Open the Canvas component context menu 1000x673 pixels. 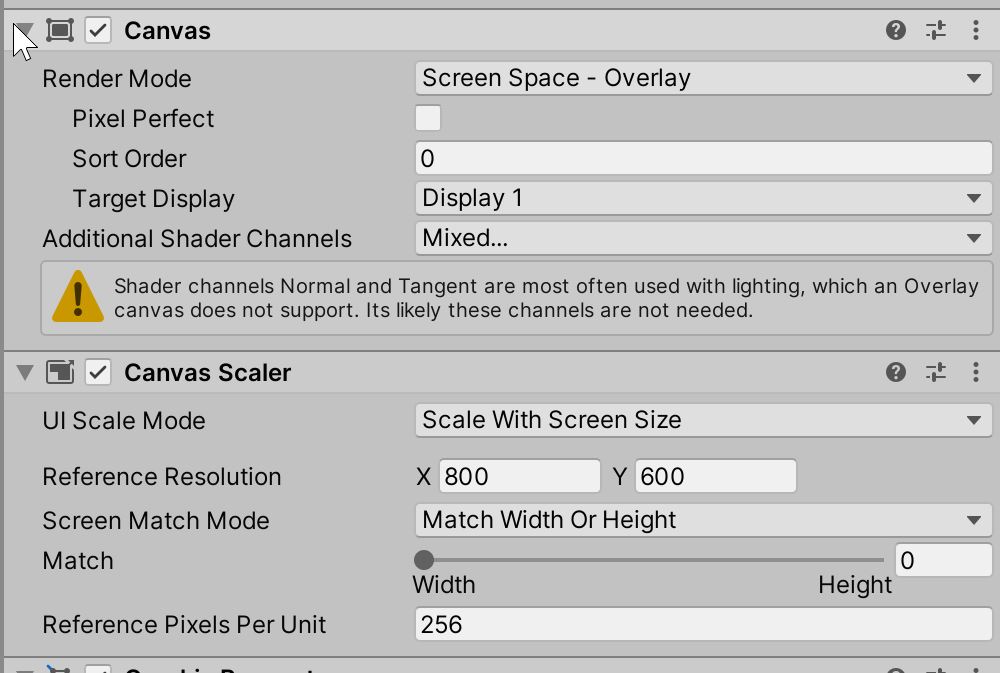(976, 30)
